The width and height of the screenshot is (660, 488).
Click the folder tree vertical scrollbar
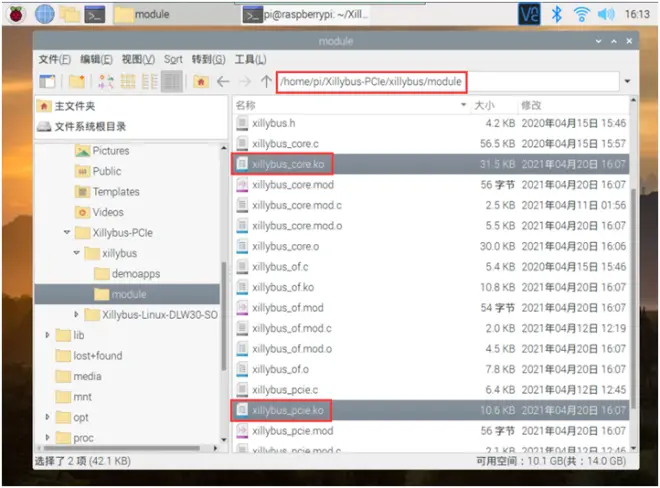point(224,316)
